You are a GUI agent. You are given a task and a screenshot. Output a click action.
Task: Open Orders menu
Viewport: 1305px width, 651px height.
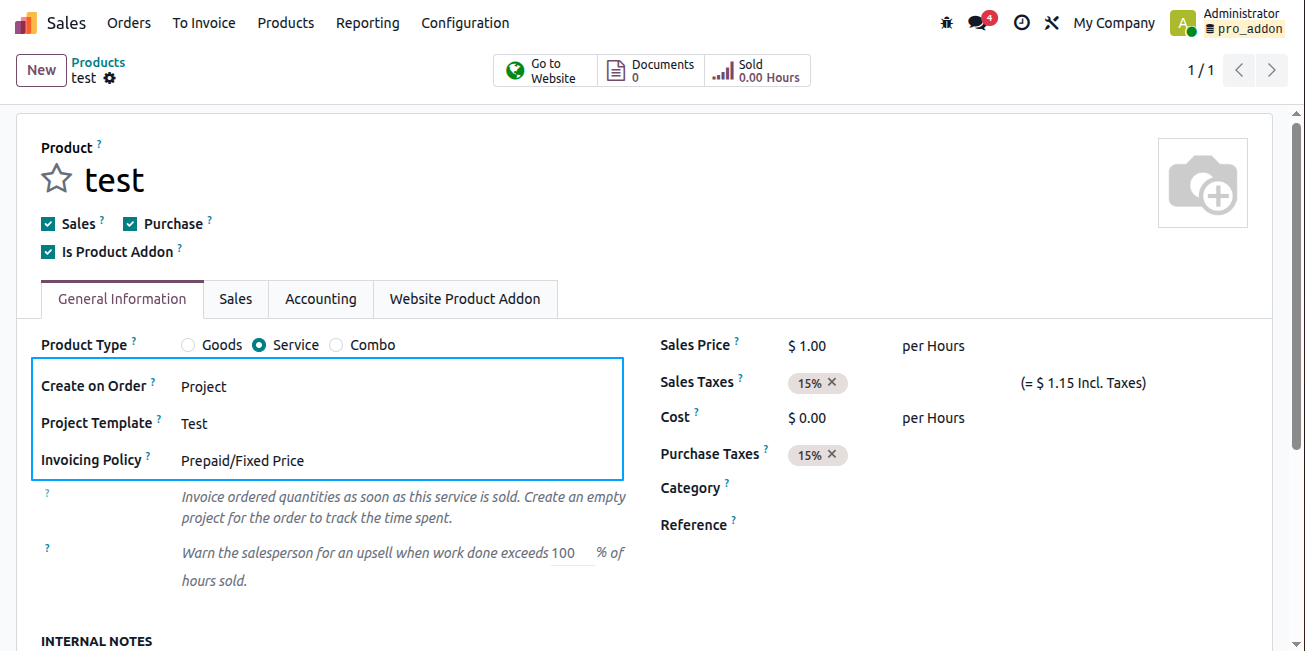(129, 23)
